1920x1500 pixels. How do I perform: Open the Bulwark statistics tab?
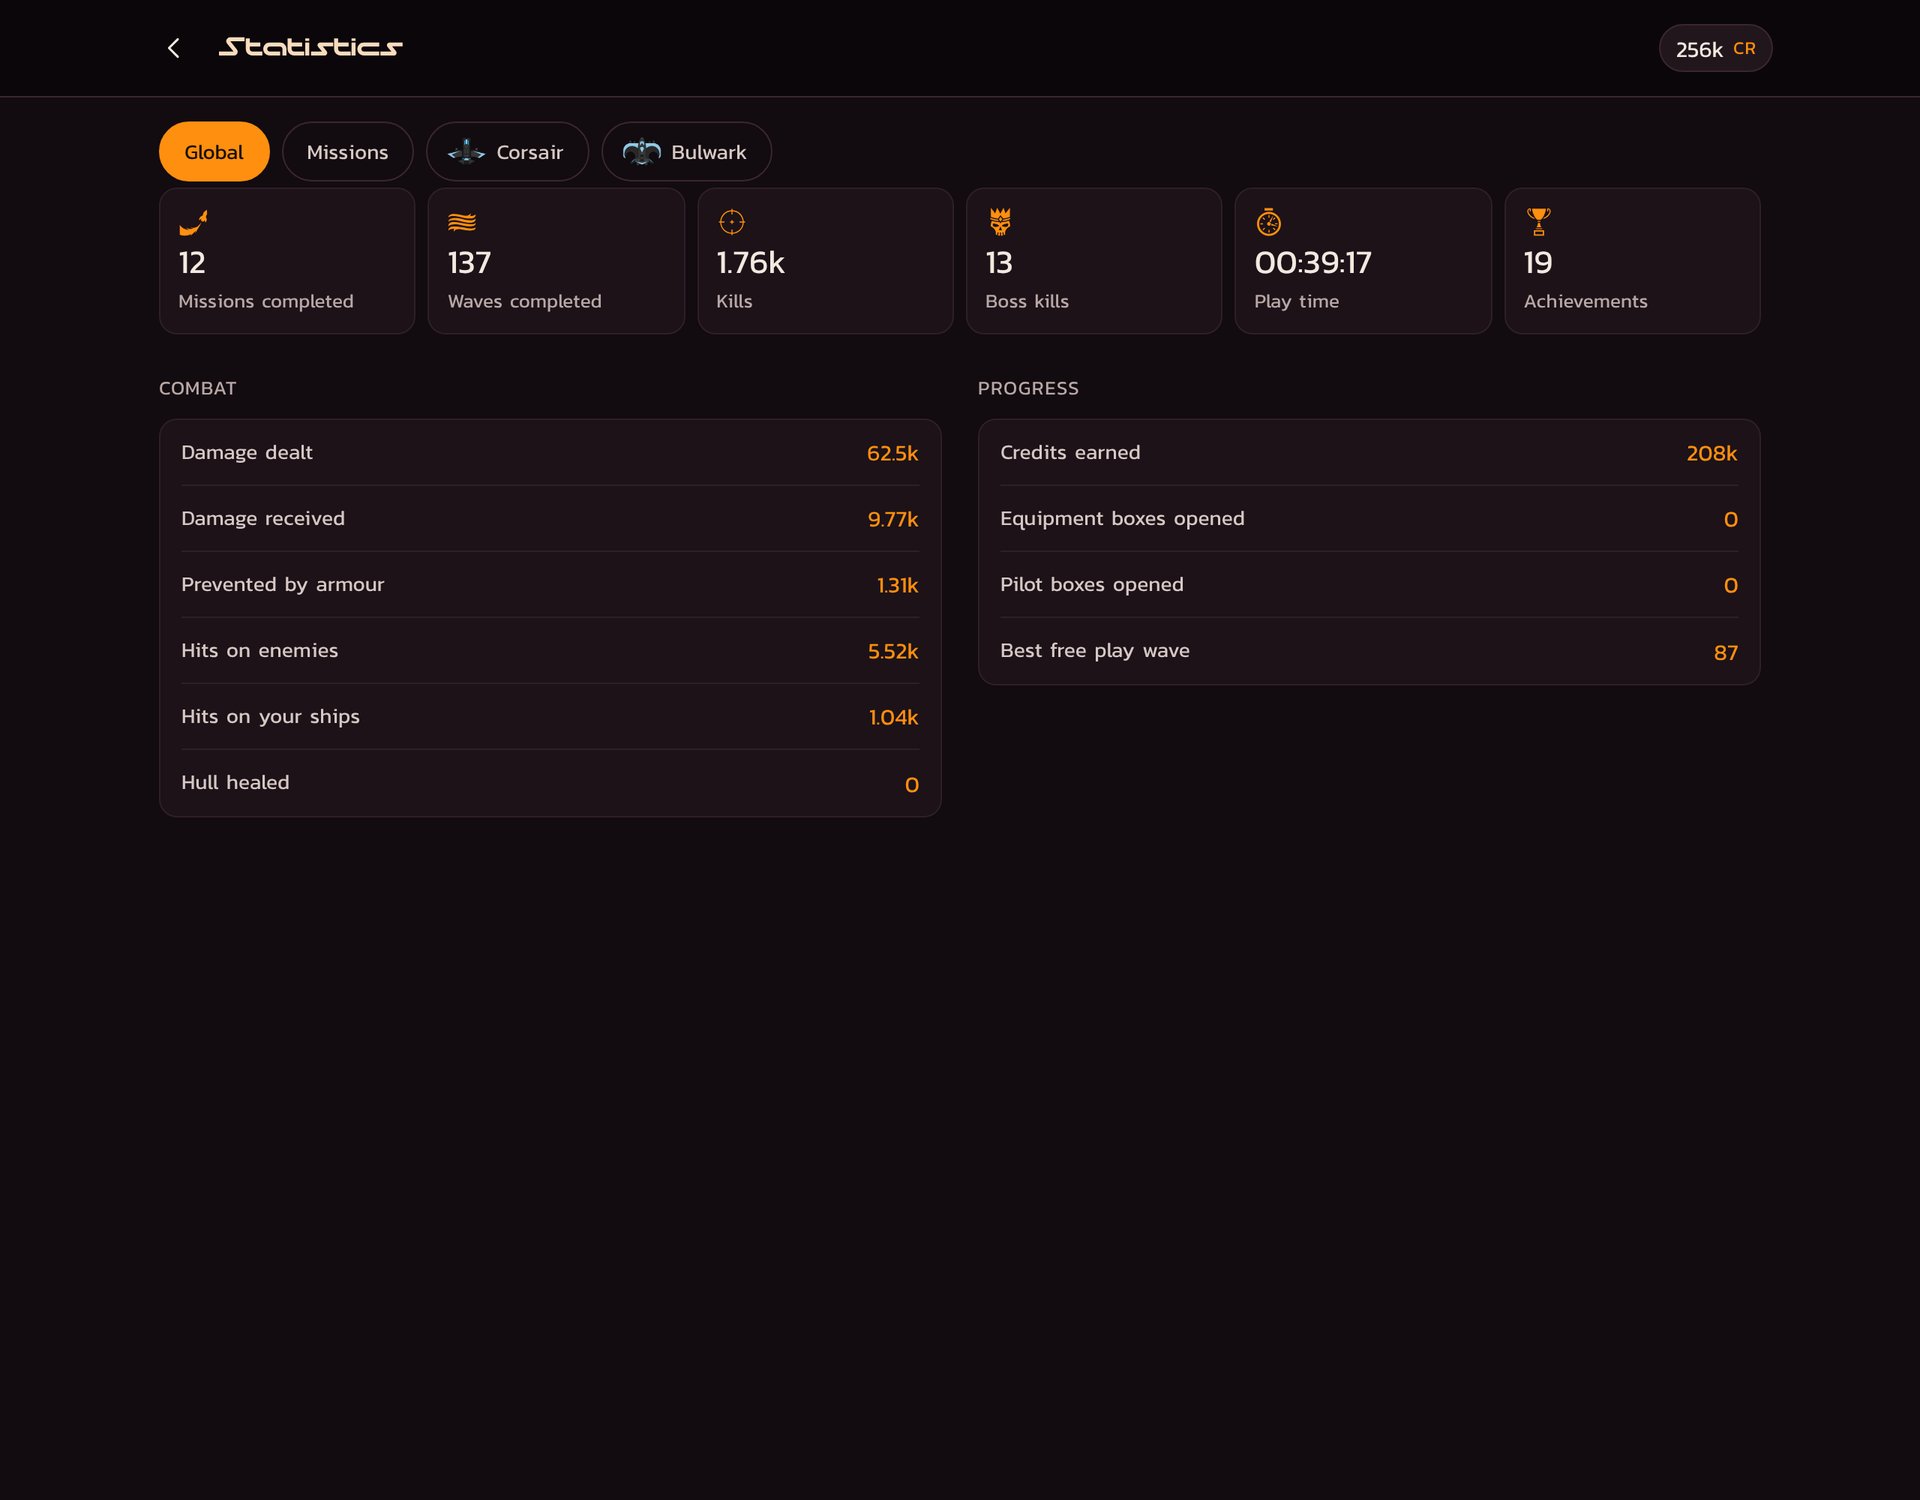point(686,152)
